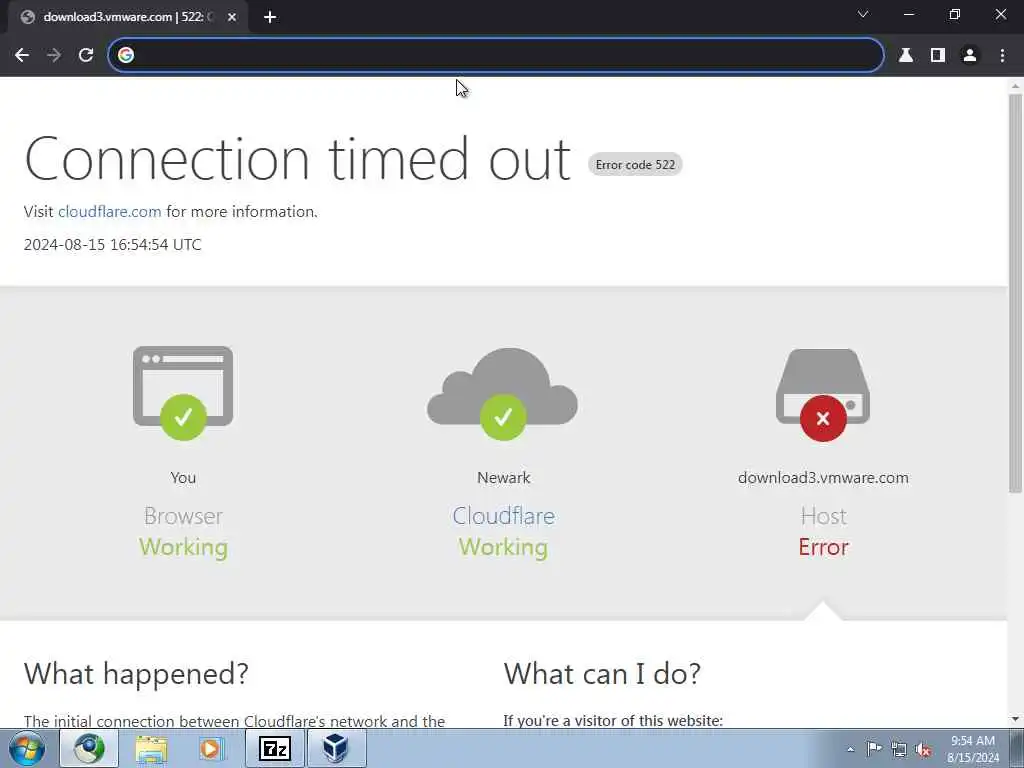The height and width of the screenshot is (768, 1024).
Task: Click the Error status under Host
Action: click(x=824, y=547)
